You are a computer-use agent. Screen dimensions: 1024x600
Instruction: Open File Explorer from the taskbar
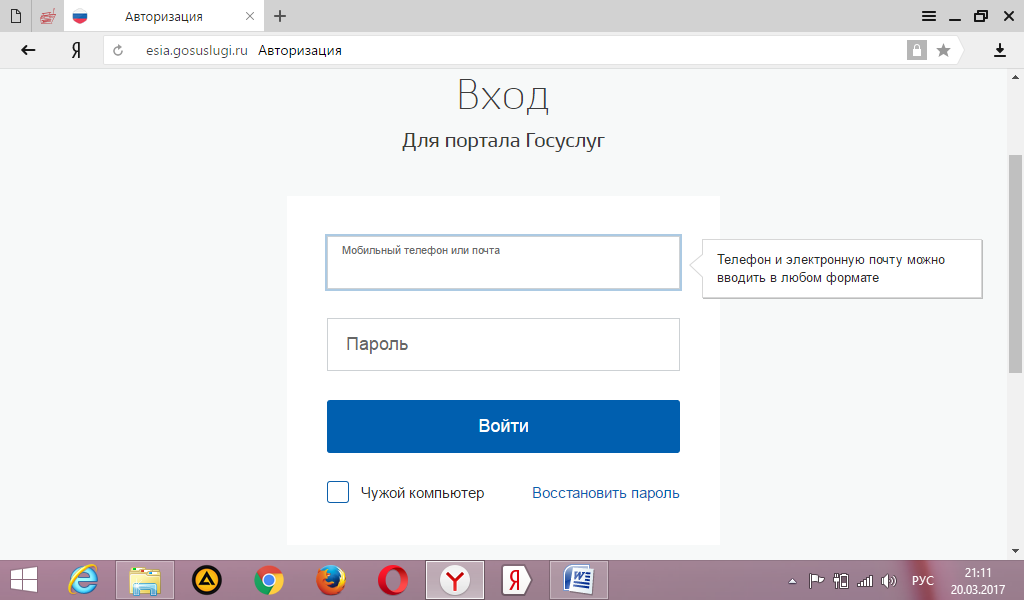145,580
